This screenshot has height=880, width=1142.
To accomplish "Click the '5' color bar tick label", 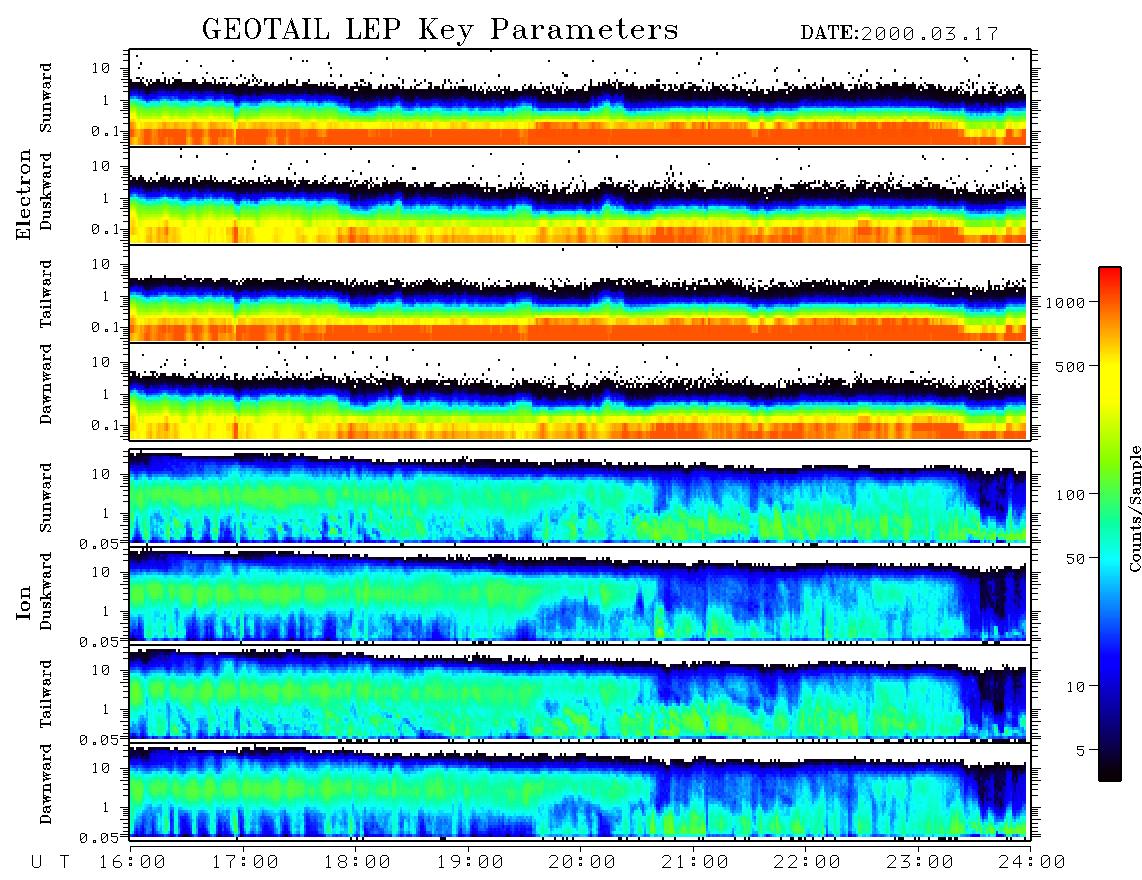I will click(1081, 751).
